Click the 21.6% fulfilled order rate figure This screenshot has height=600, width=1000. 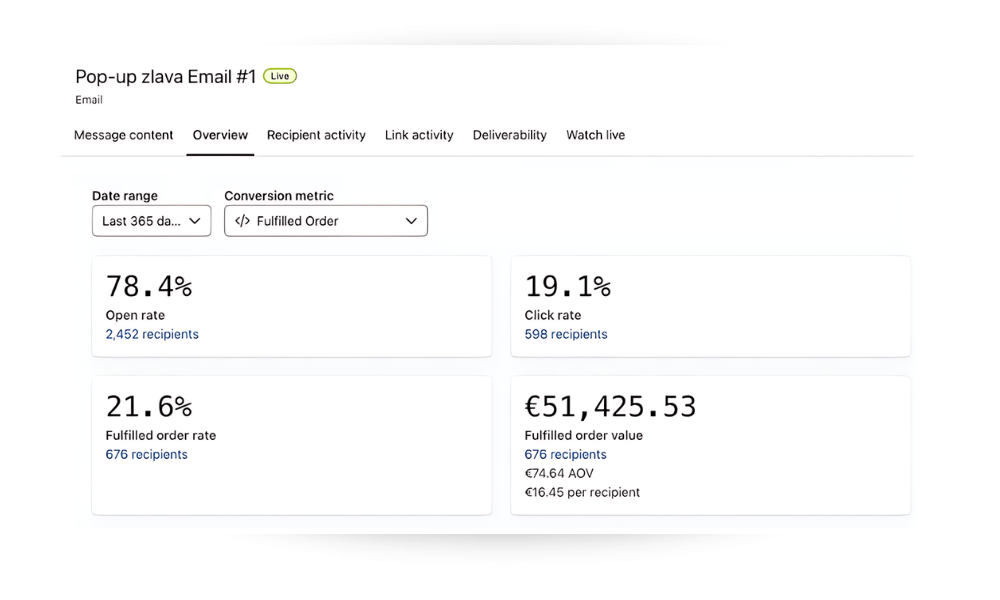pos(148,407)
